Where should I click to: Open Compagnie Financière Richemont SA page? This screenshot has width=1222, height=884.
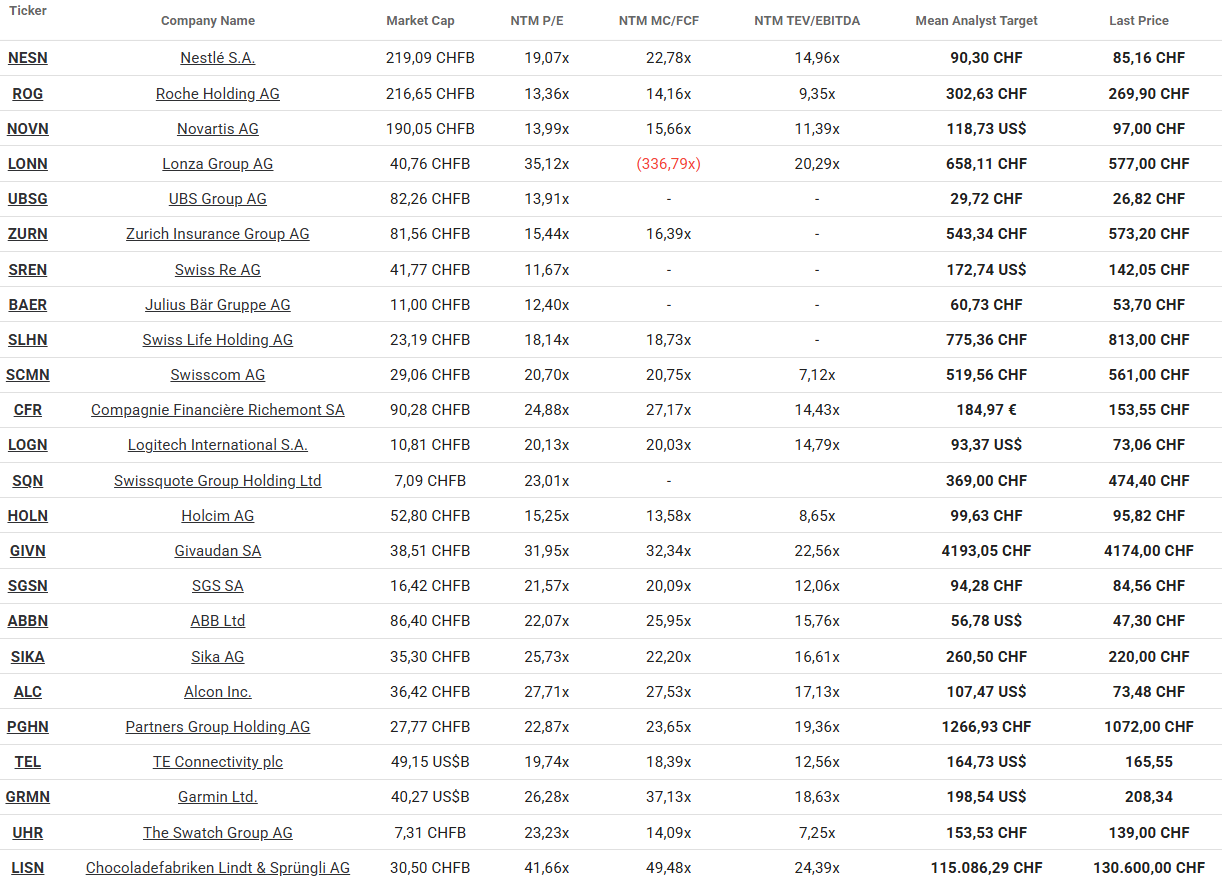pyautogui.click(x=217, y=410)
